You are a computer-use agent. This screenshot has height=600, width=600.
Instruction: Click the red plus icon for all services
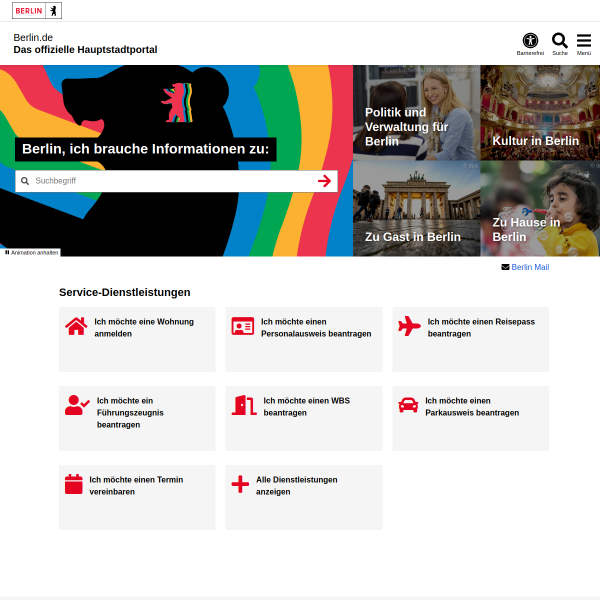tap(240, 484)
